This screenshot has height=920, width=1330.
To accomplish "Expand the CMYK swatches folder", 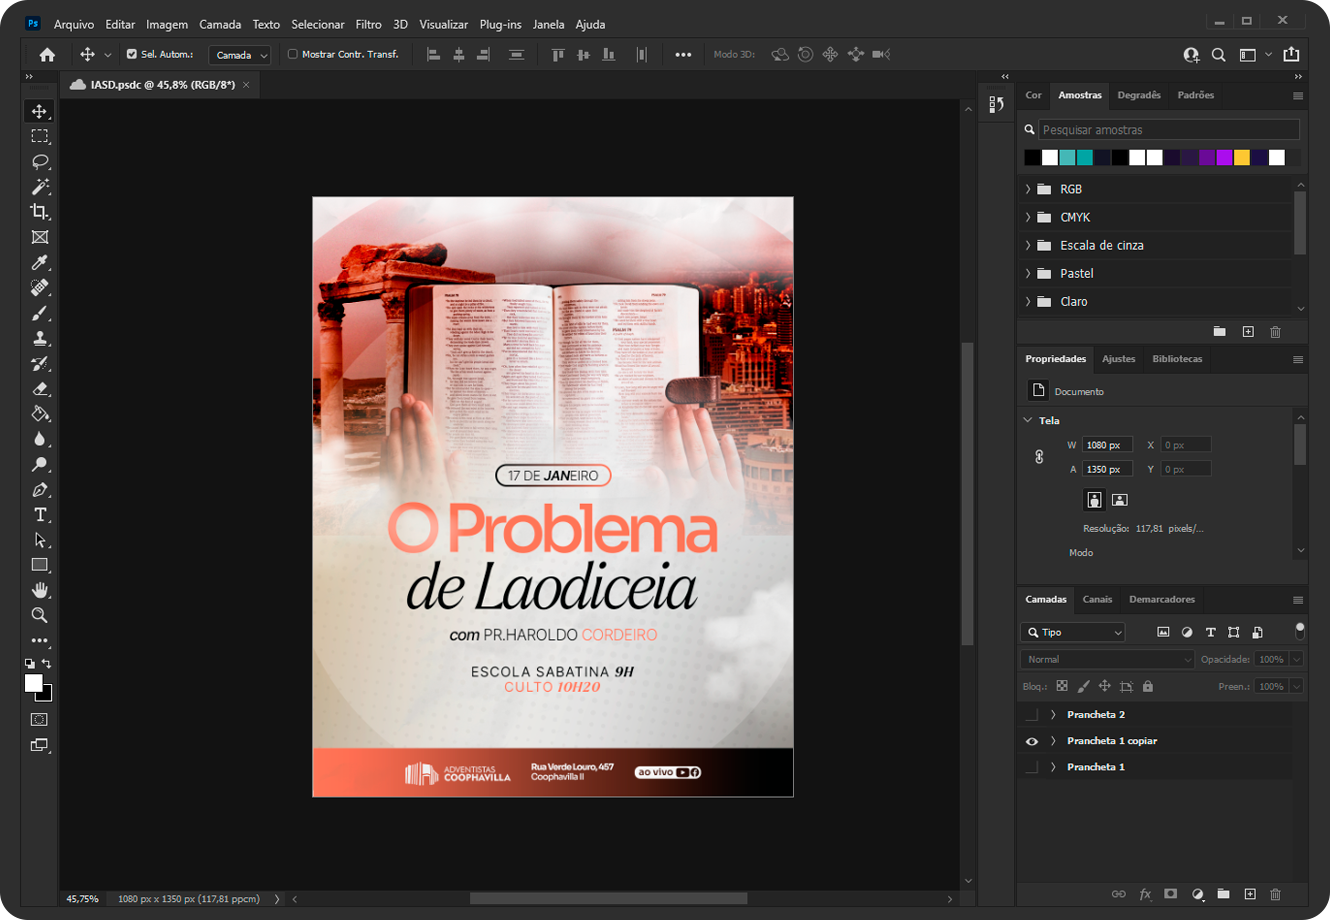I will coord(1028,217).
